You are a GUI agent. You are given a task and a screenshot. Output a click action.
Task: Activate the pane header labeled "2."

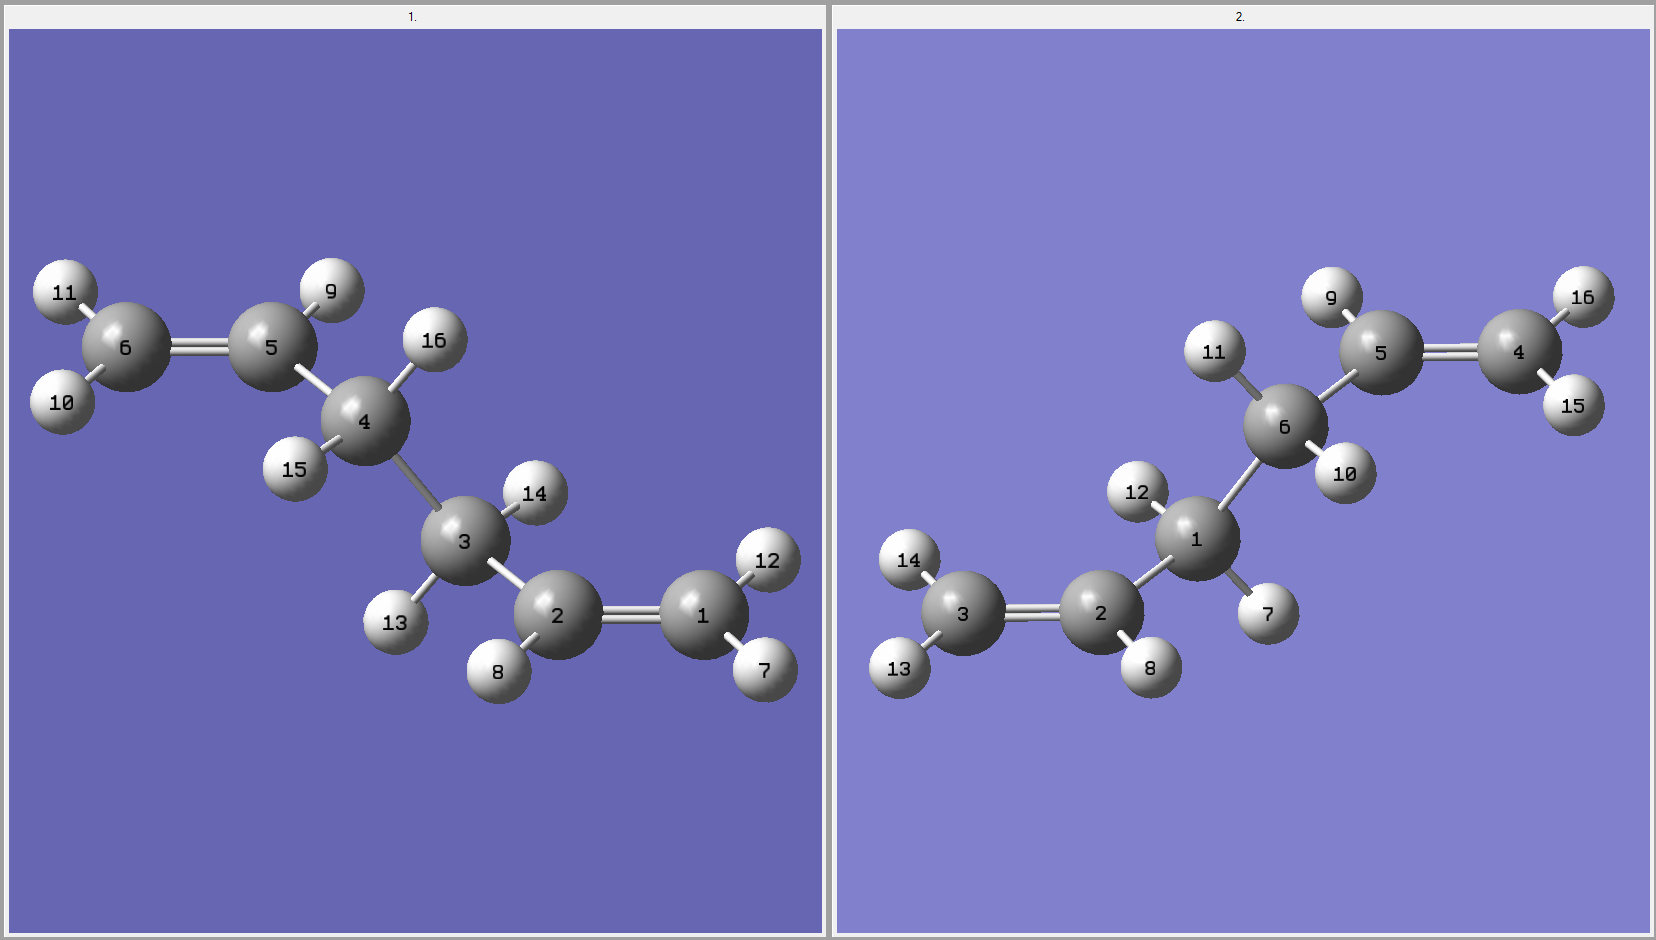point(1241,17)
